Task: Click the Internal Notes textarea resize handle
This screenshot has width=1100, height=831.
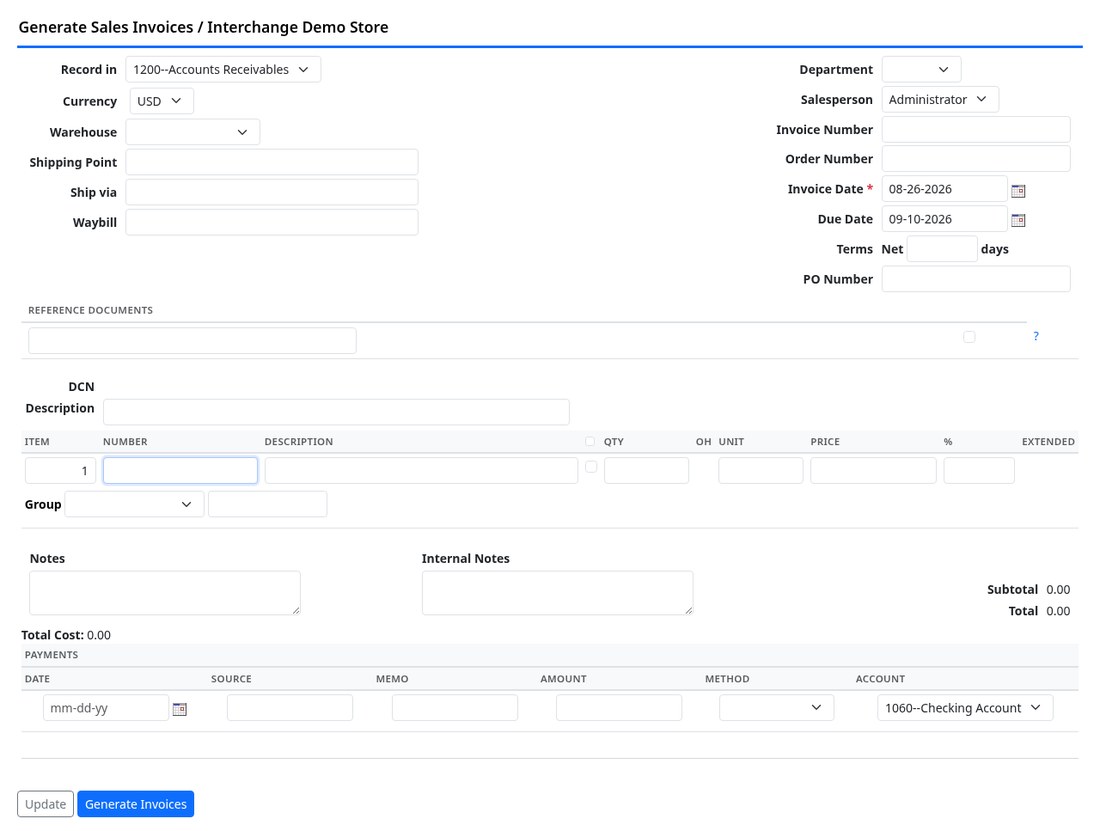Action: pyautogui.click(x=688, y=610)
